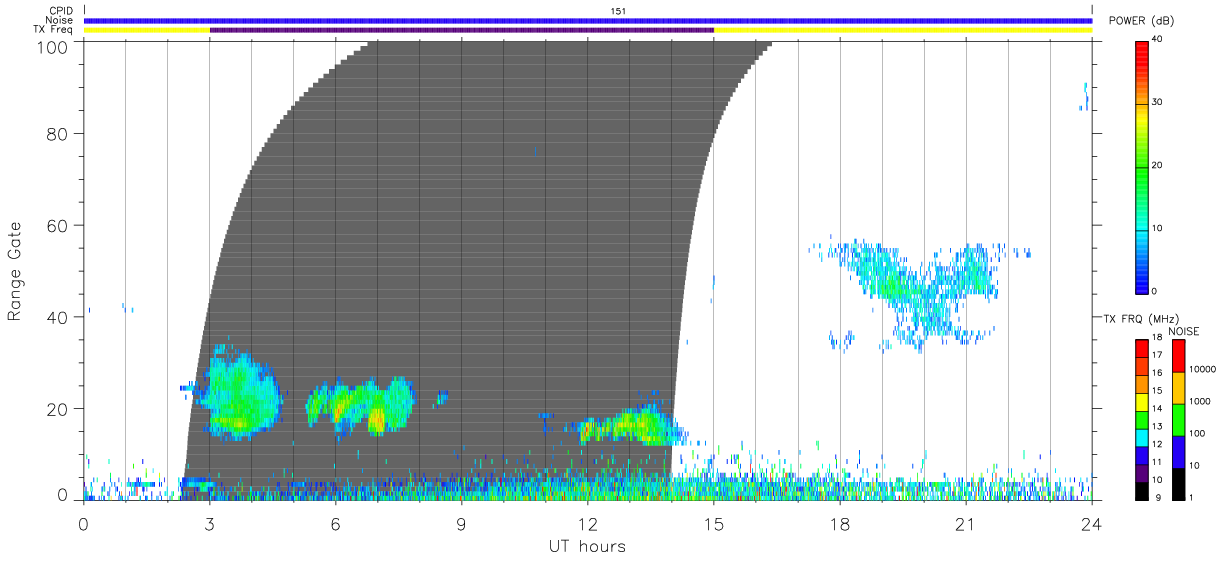Click the 100 tick on the NOISE colorbar

coord(1199,434)
